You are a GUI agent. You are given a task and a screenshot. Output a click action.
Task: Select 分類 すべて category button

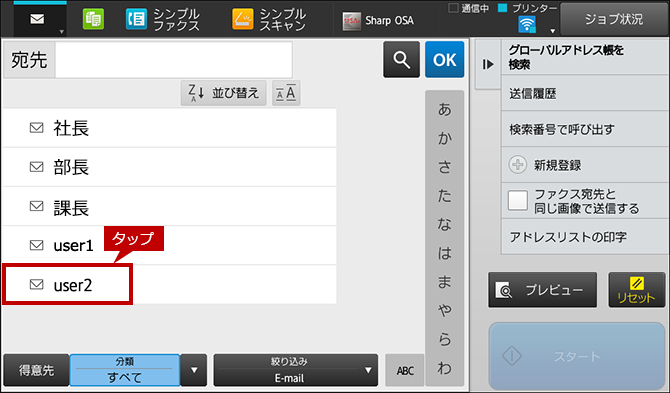(x=124, y=370)
